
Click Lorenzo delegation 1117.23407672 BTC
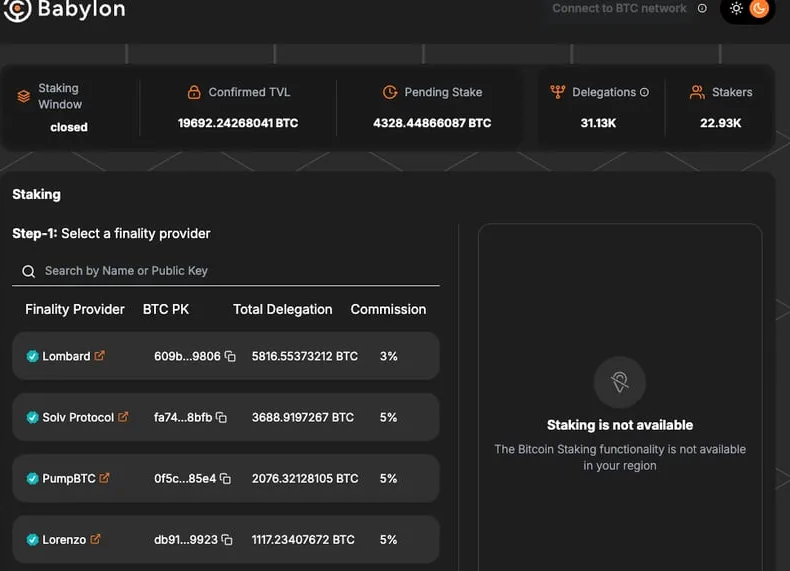tap(303, 540)
